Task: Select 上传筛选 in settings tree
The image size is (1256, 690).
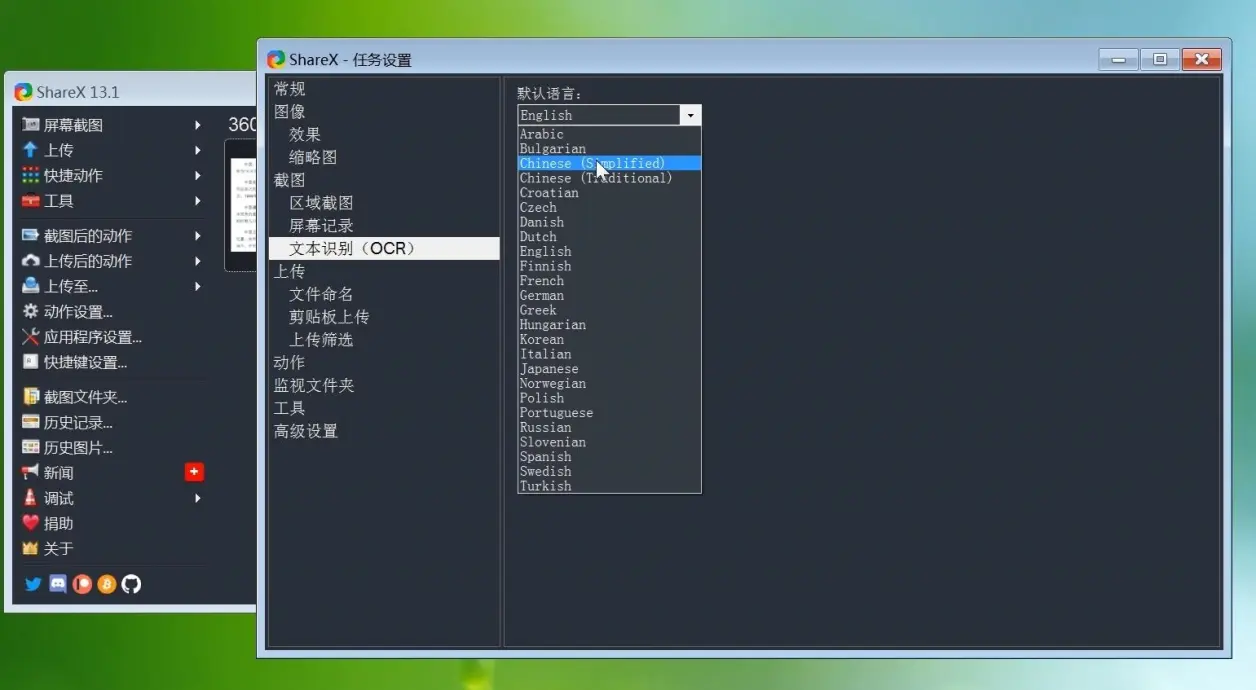Action: 321,340
